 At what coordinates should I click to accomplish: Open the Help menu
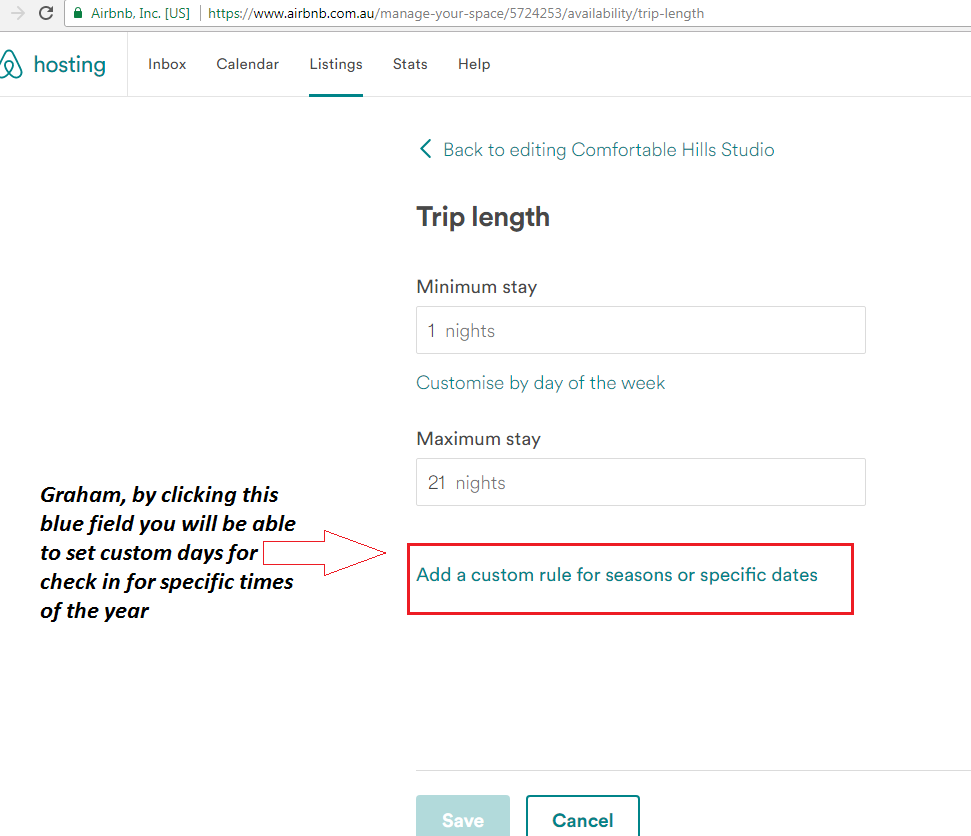tap(474, 64)
